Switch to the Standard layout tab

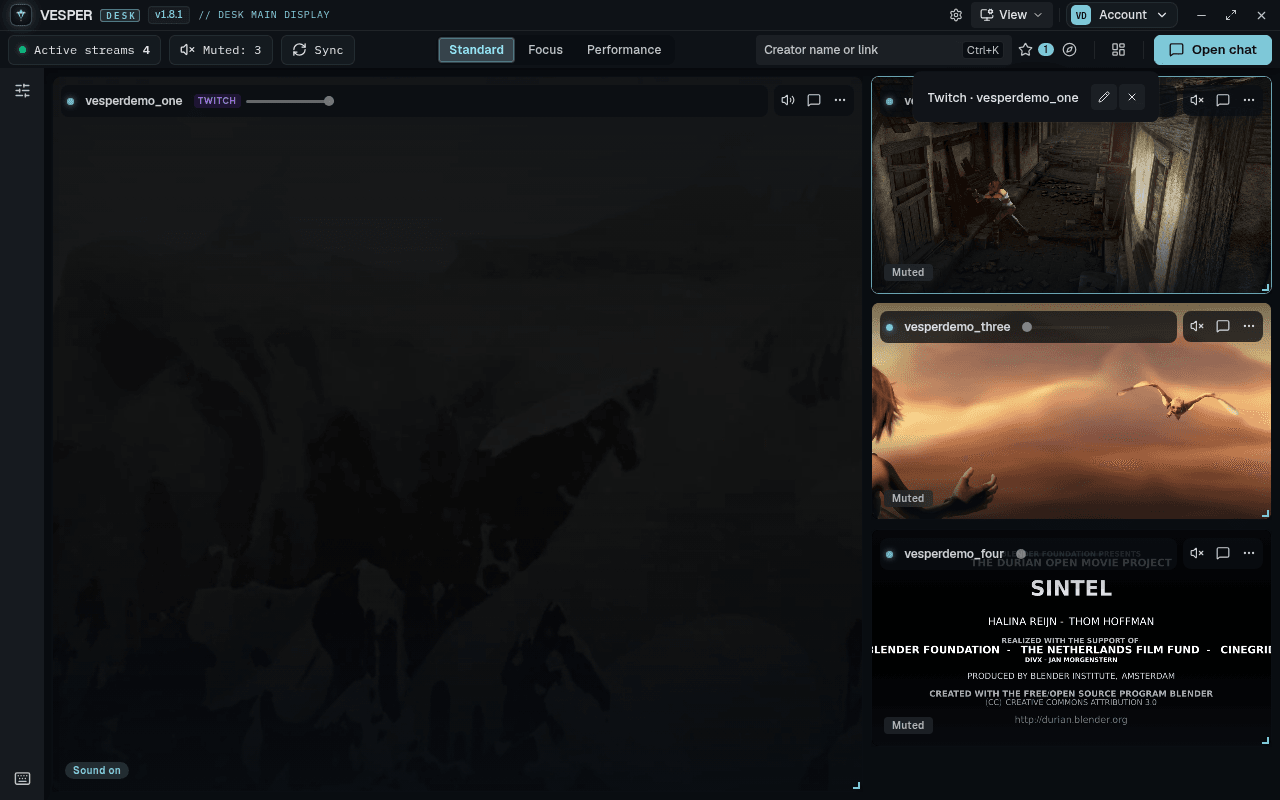(x=476, y=50)
